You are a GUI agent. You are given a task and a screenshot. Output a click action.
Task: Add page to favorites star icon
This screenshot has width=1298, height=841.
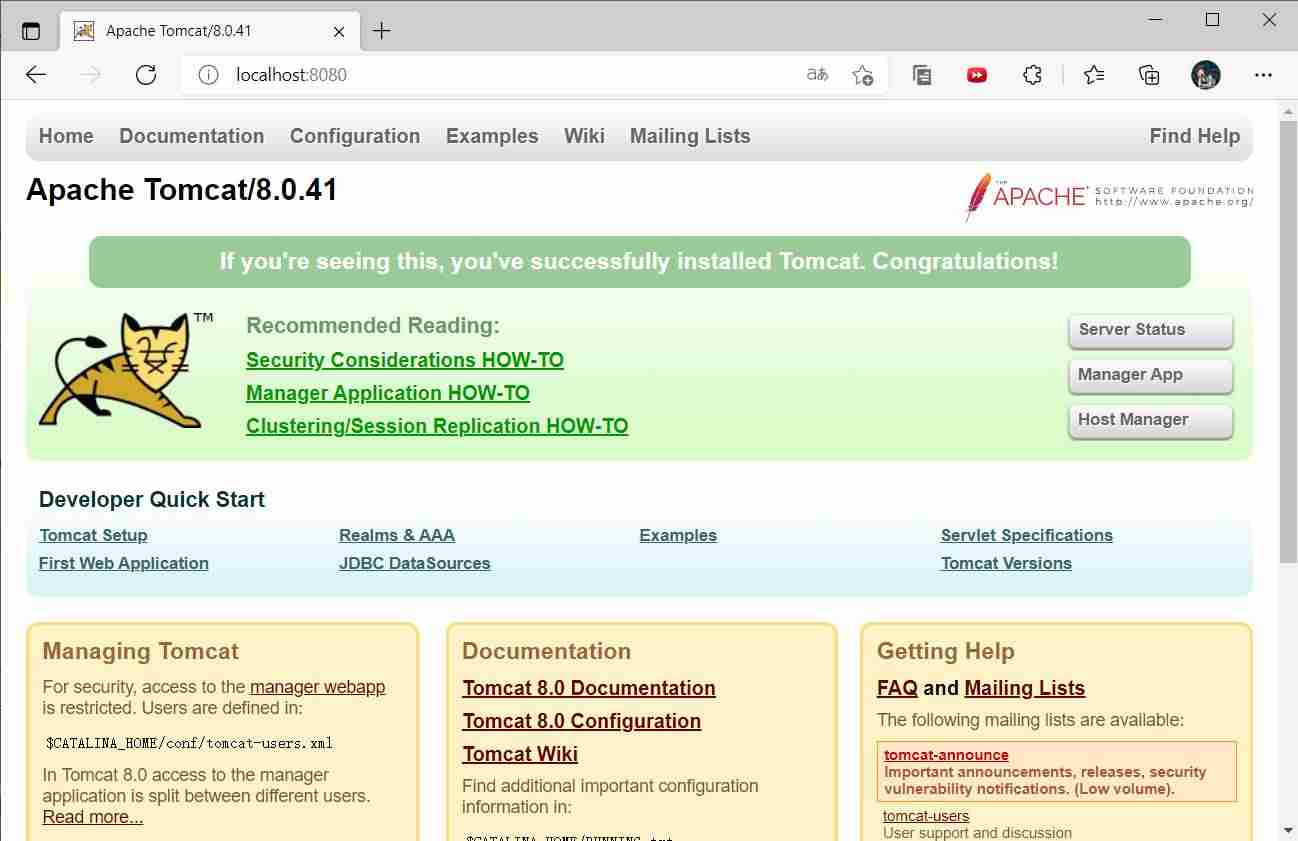click(x=862, y=75)
